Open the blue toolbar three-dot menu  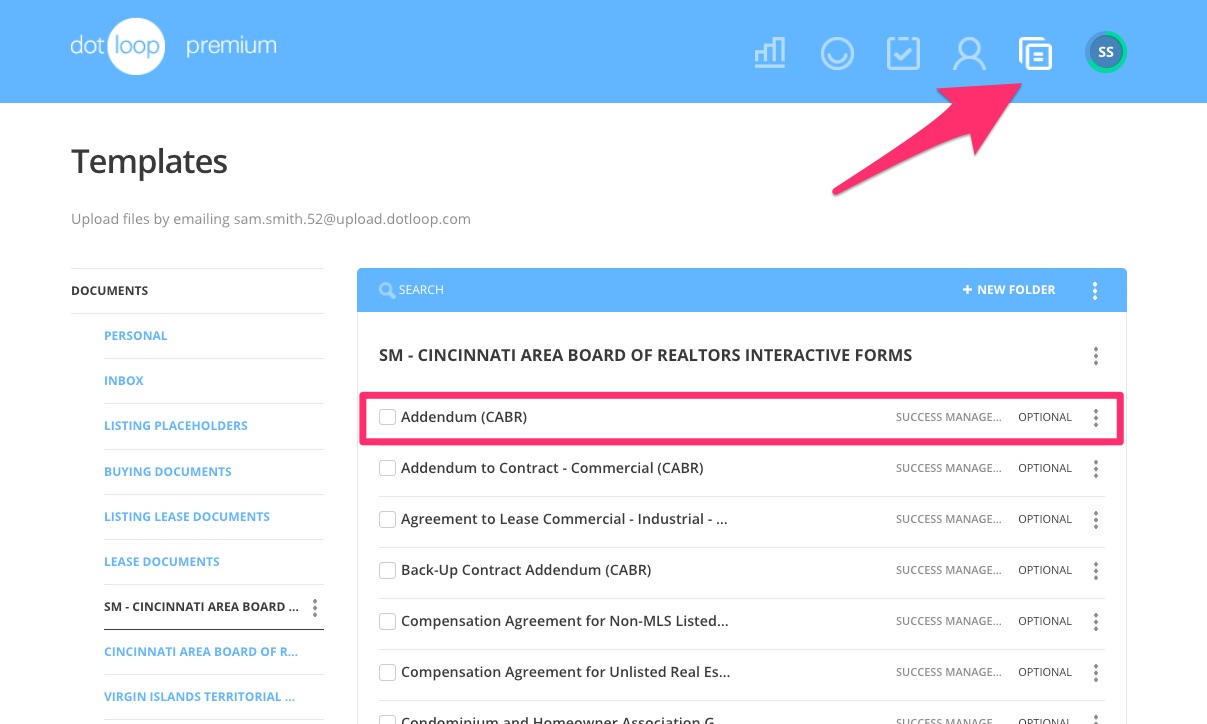[1095, 290]
